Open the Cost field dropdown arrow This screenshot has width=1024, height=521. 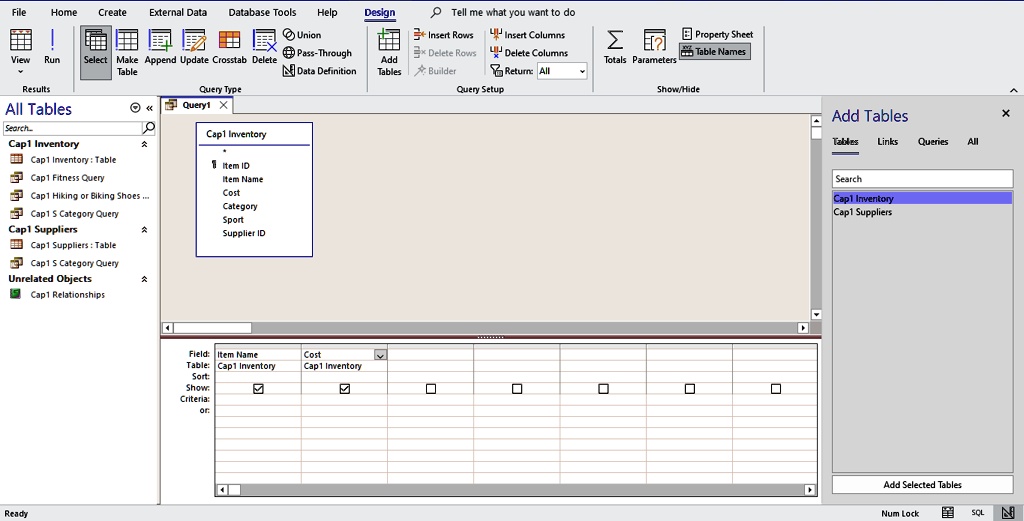click(x=380, y=355)
